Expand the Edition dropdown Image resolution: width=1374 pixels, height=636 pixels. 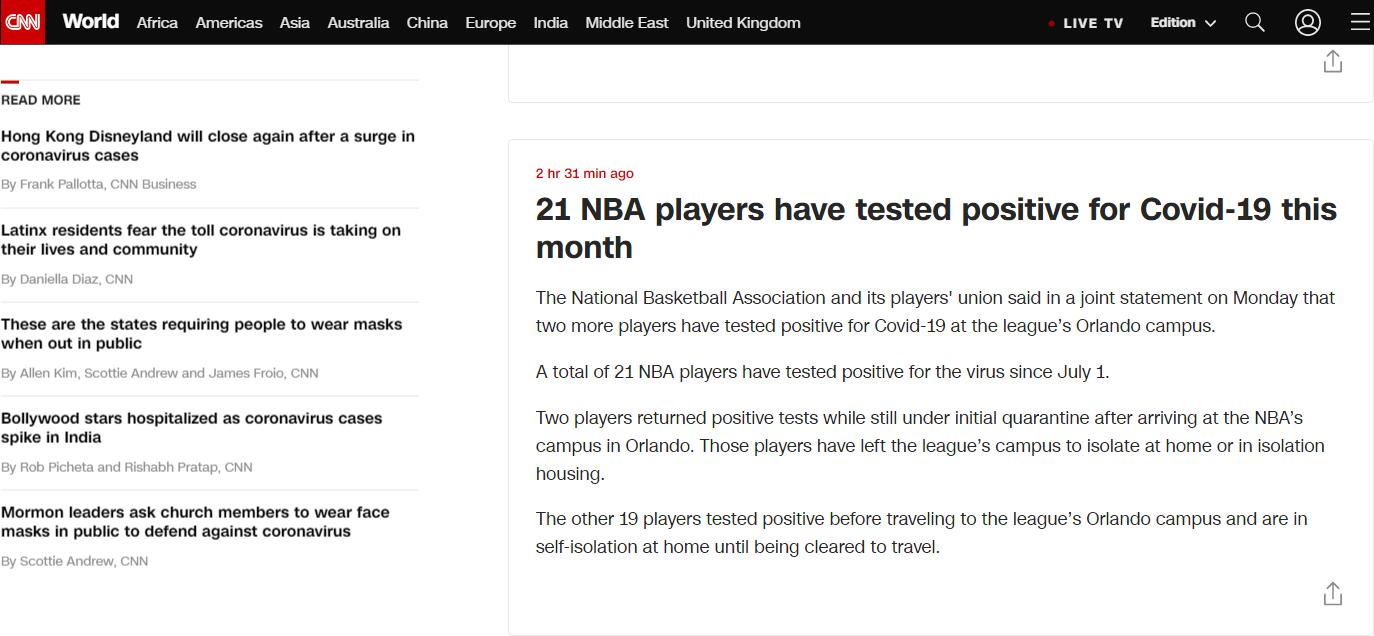[x=1183, y=22]
